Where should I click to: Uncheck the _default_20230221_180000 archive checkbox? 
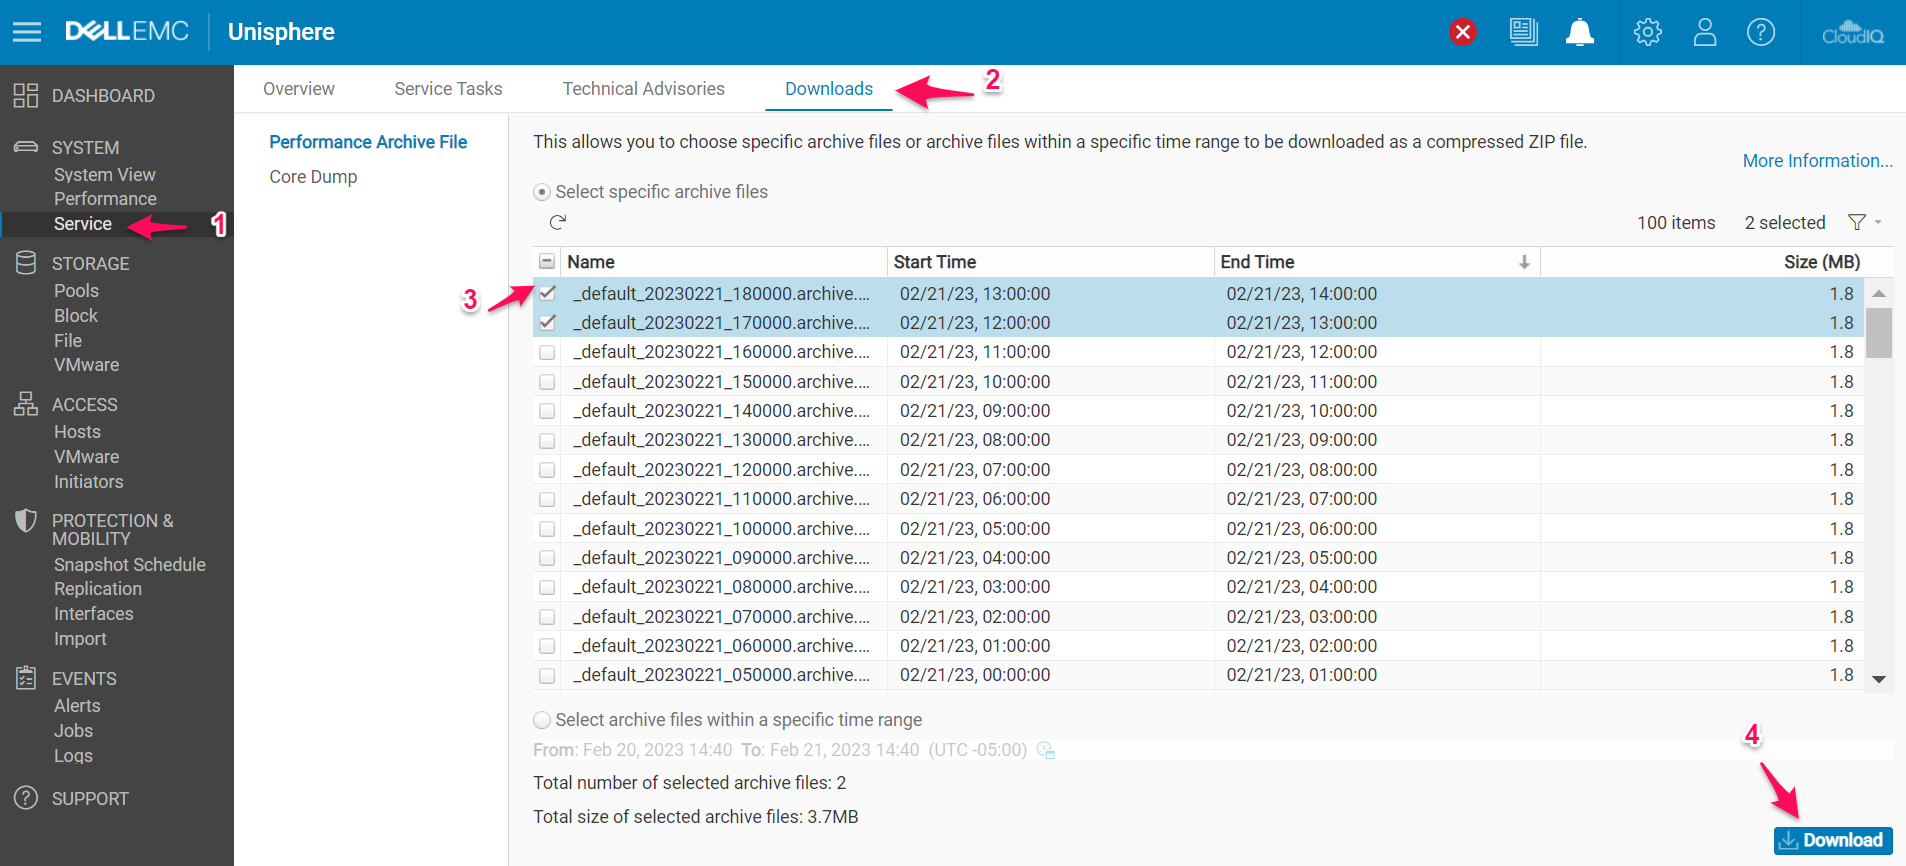pyautogui.click(x=547, y=293)
